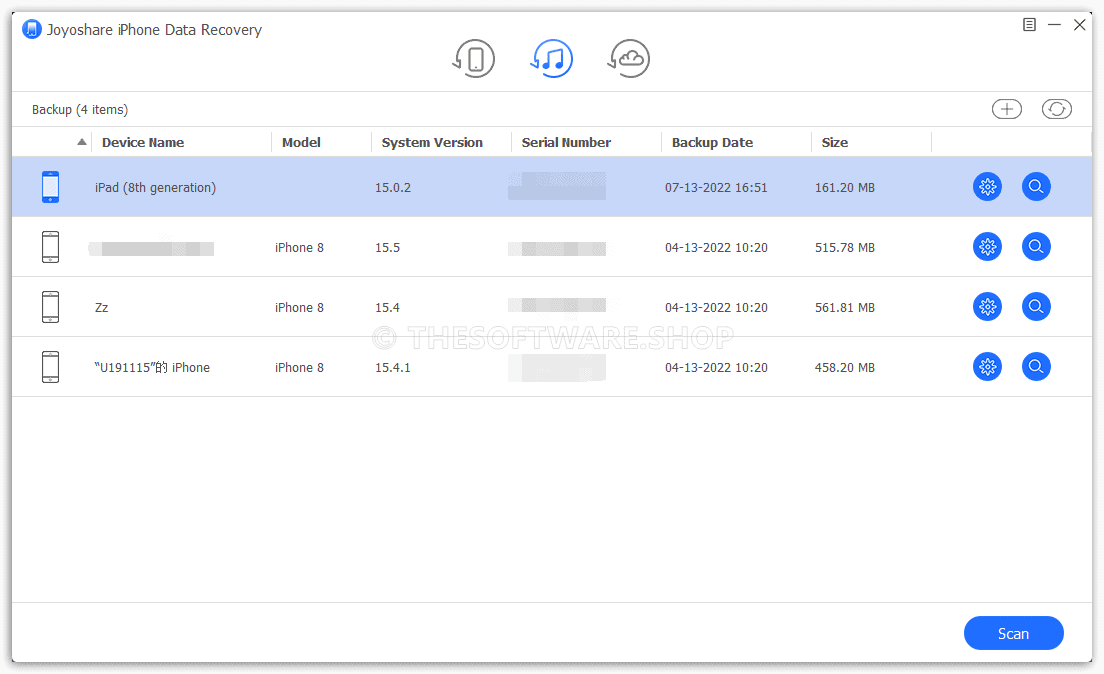This screenshot has width=1104, height=674.
Task: Sort by Backup Date column header
Action: [713, 142]
